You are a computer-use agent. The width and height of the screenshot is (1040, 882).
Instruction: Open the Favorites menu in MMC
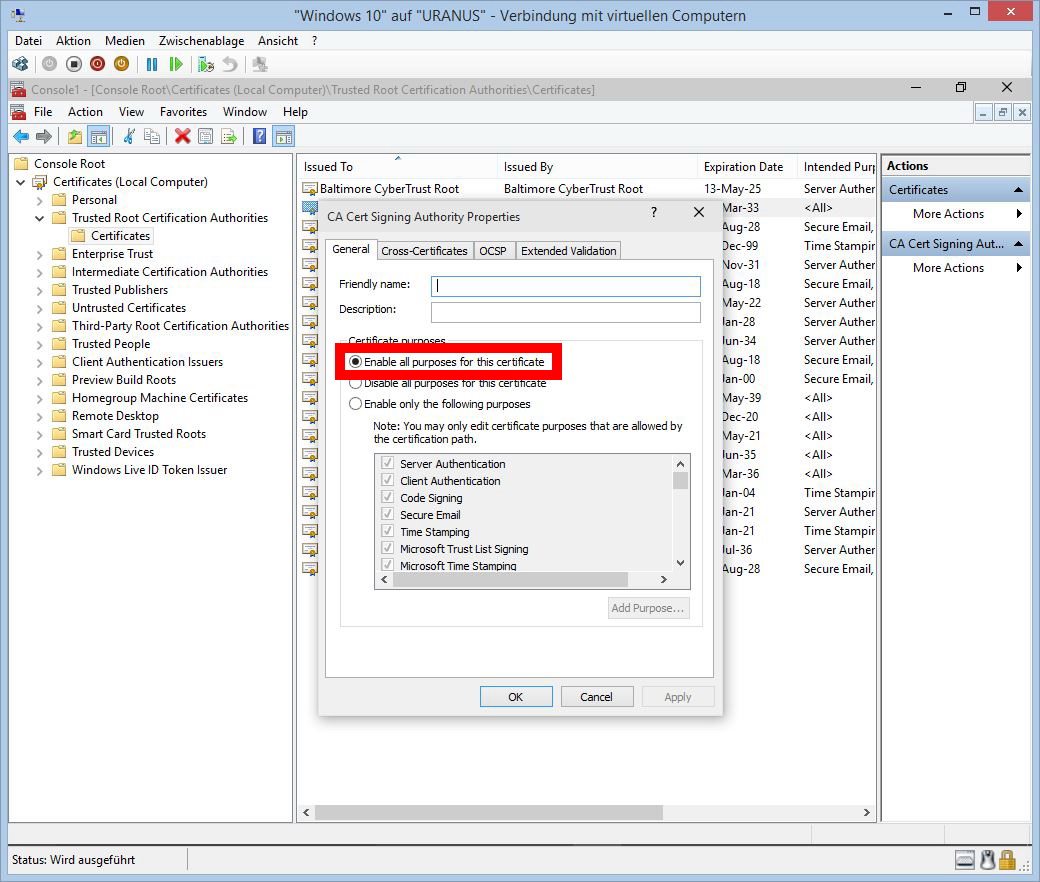click(x=183, y=112)
